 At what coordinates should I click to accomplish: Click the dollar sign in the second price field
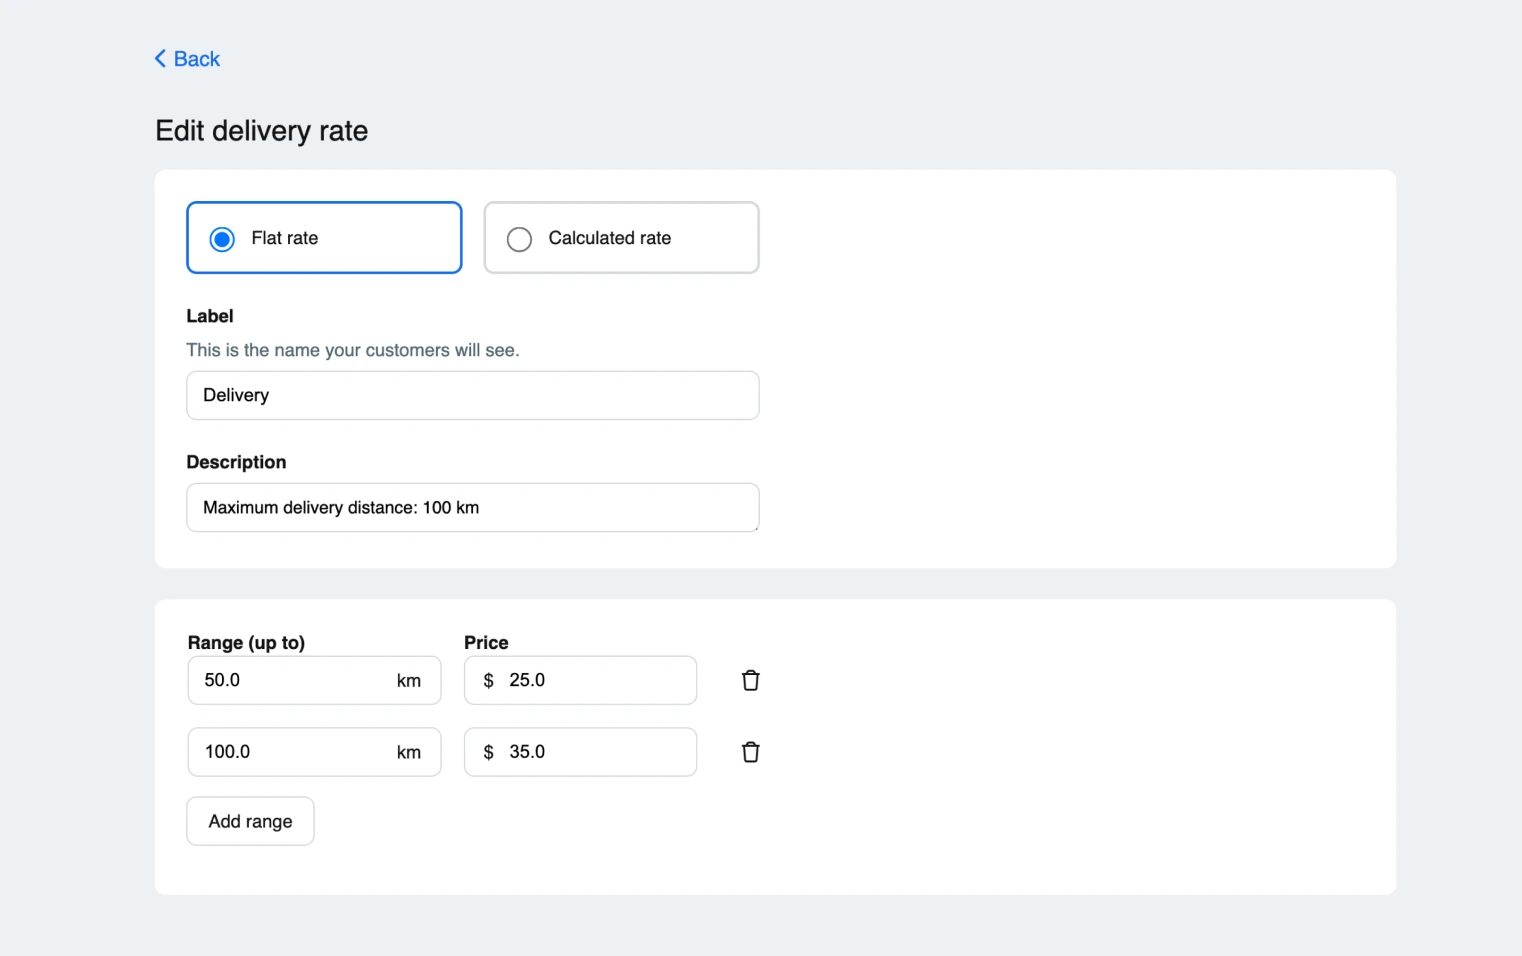click(488, 751)
